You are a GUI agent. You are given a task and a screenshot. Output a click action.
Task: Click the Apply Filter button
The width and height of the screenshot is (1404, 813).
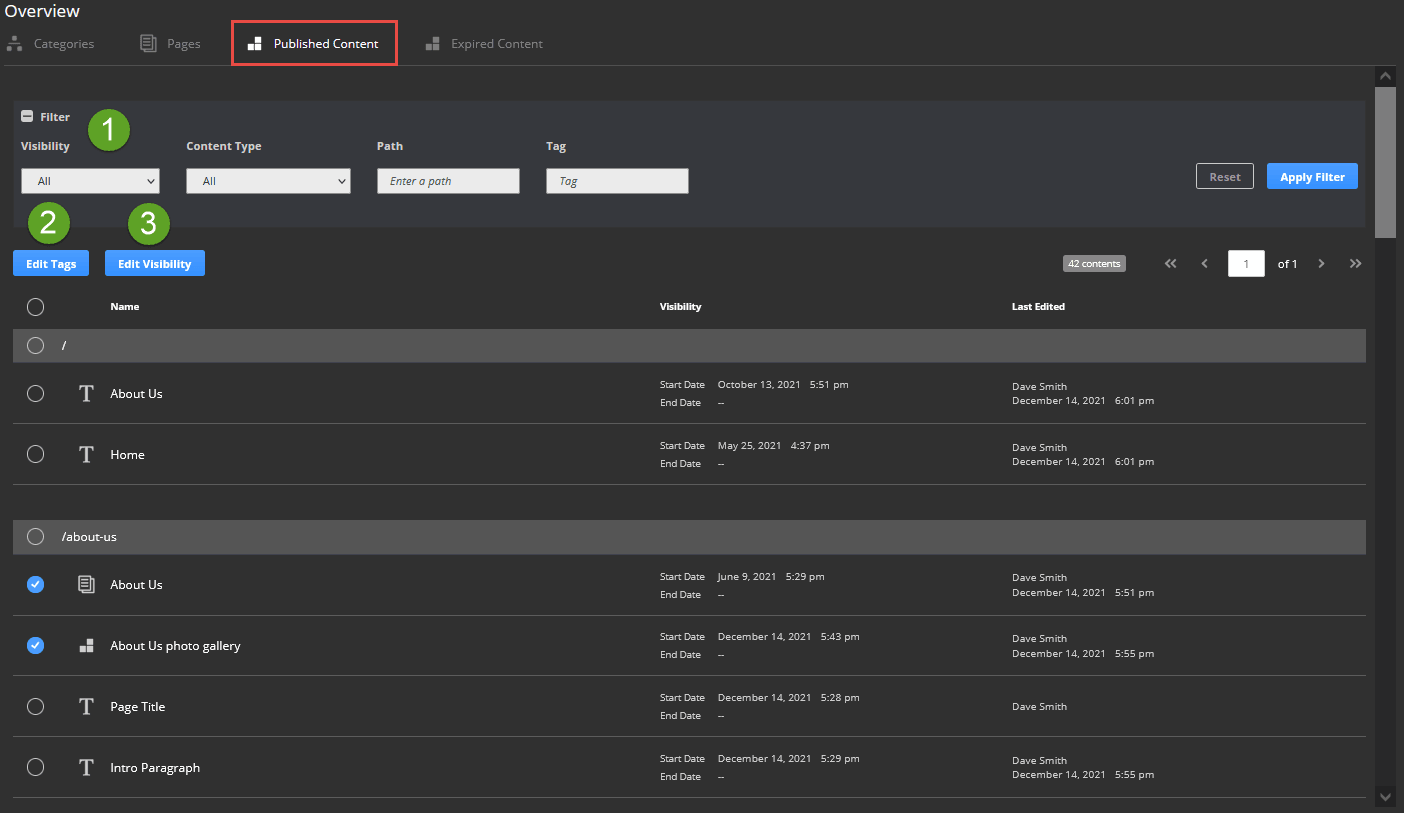coord(1312,176)
